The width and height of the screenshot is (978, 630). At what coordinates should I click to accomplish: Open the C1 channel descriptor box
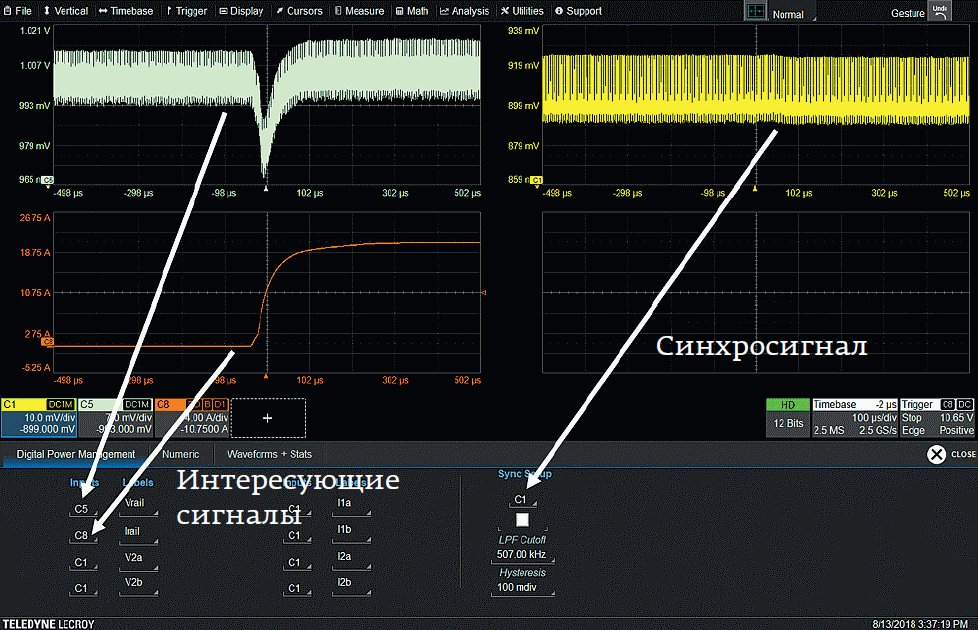point(38,417)
